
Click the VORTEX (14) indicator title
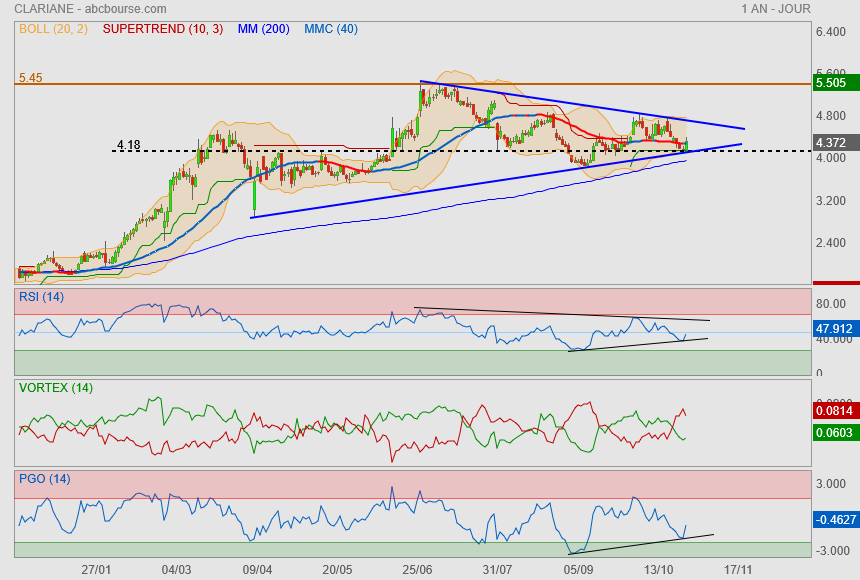tap(55, 388)
